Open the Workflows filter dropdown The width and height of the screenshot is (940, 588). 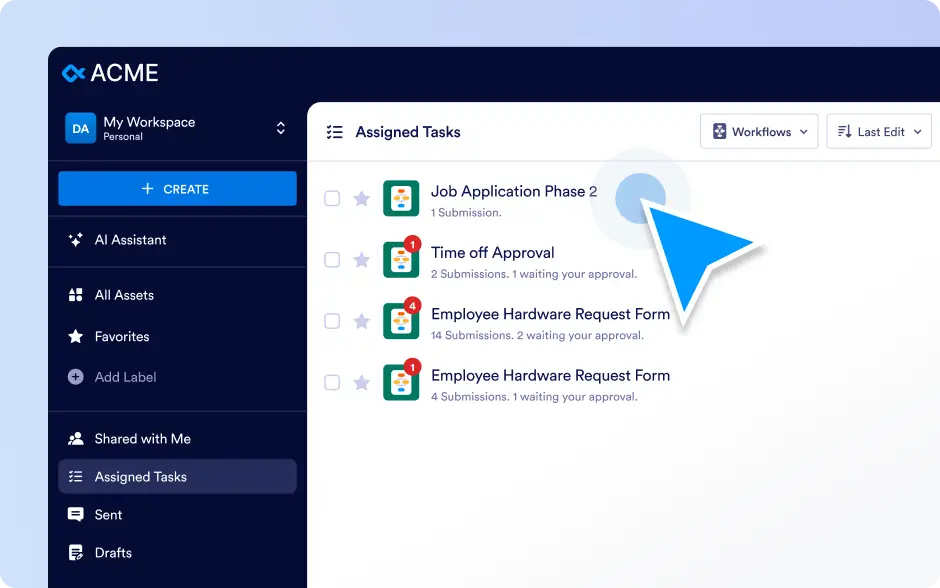(759, 131)
